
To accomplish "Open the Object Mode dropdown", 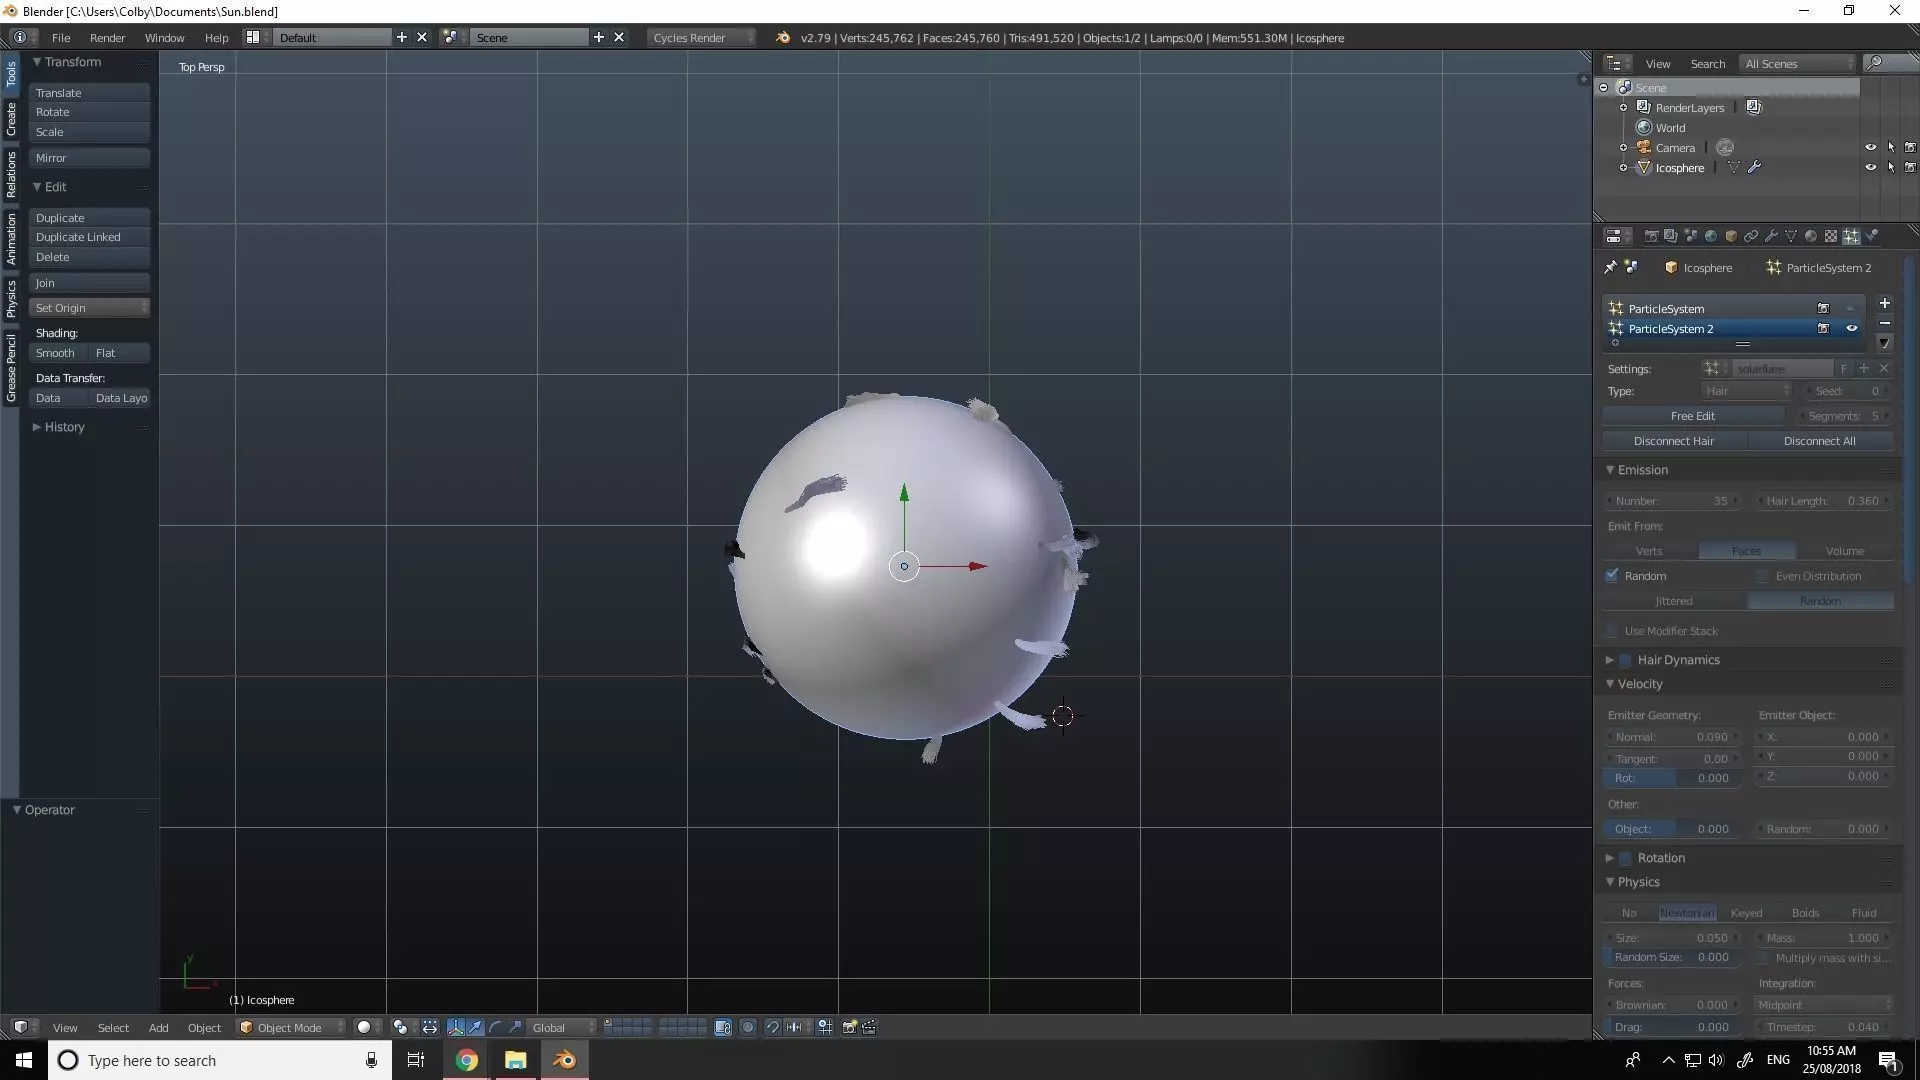I will [x=290, y=1027].
